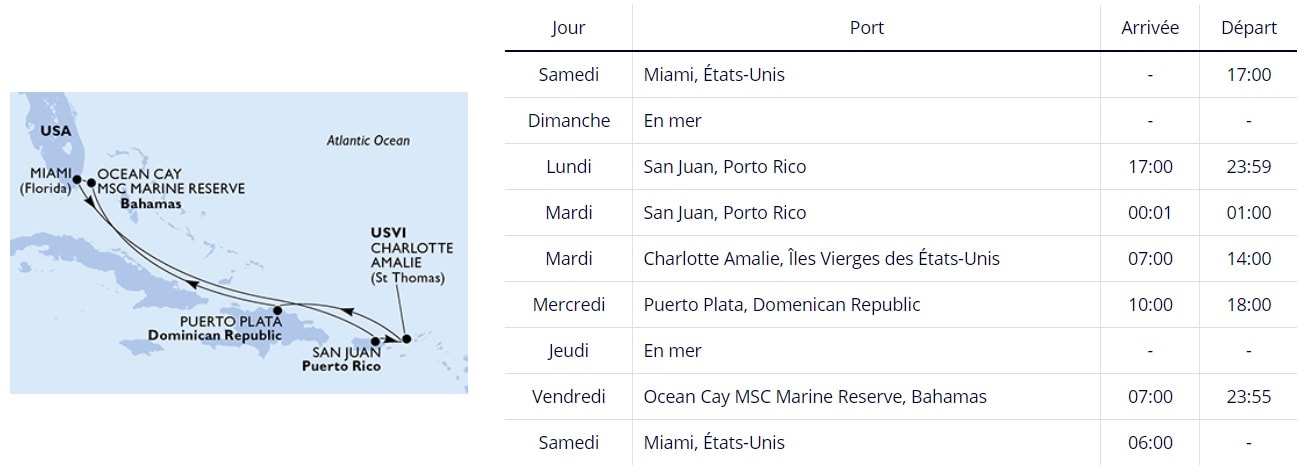Click Ocean Cay MSC Marine Reserve, Bahamas cell
This screenshot has height=465, width=1309.
867,397
